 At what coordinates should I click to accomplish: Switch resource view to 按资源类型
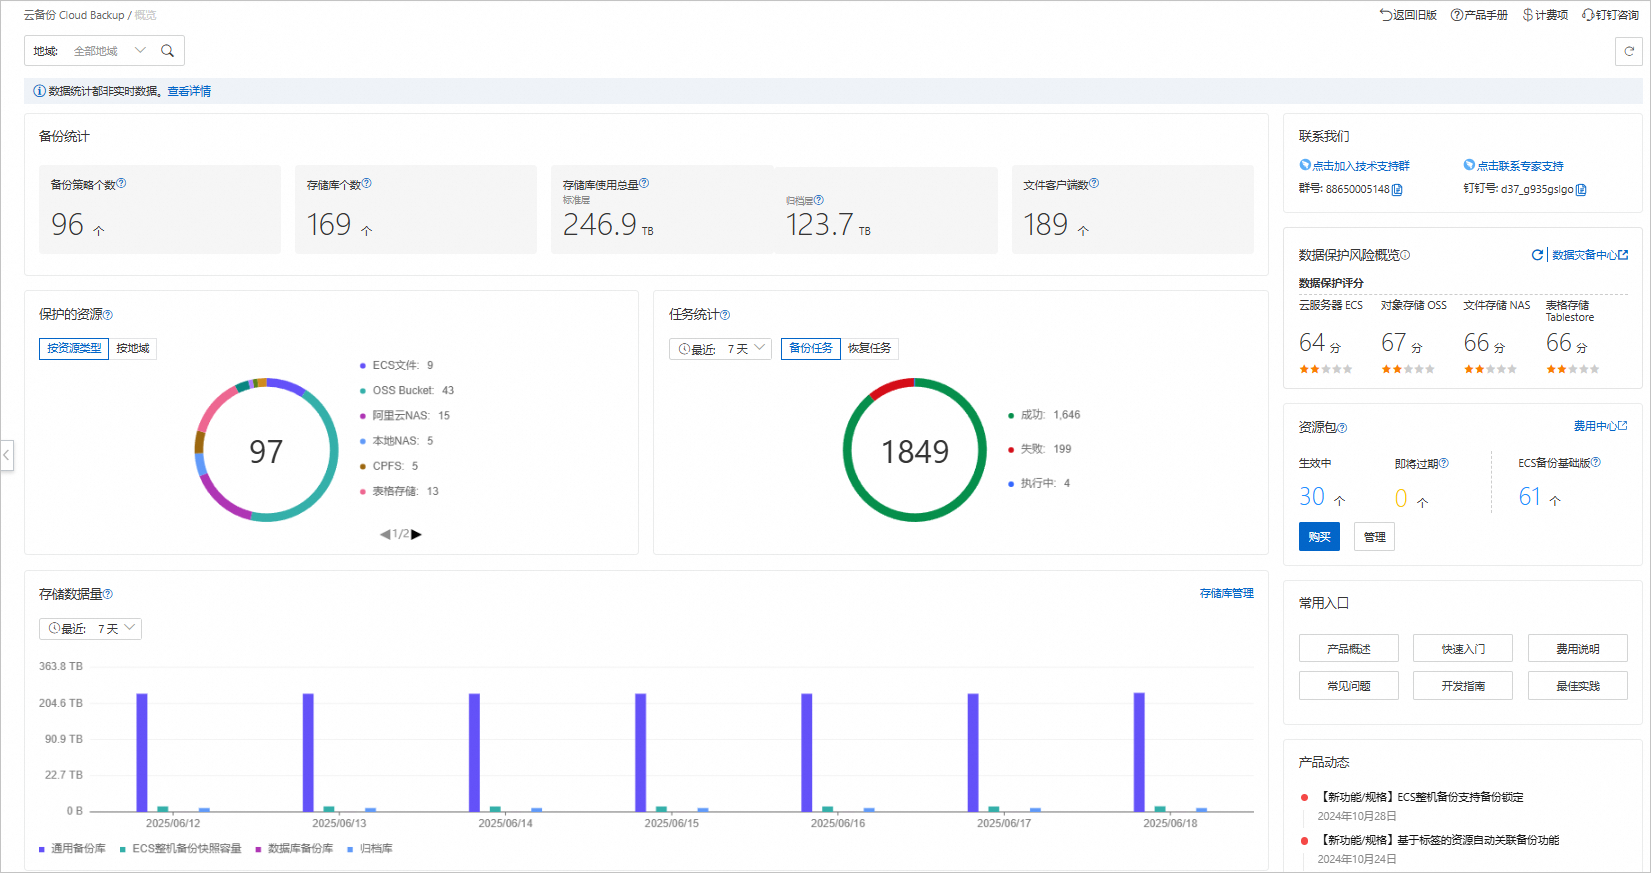pos(74,348)
